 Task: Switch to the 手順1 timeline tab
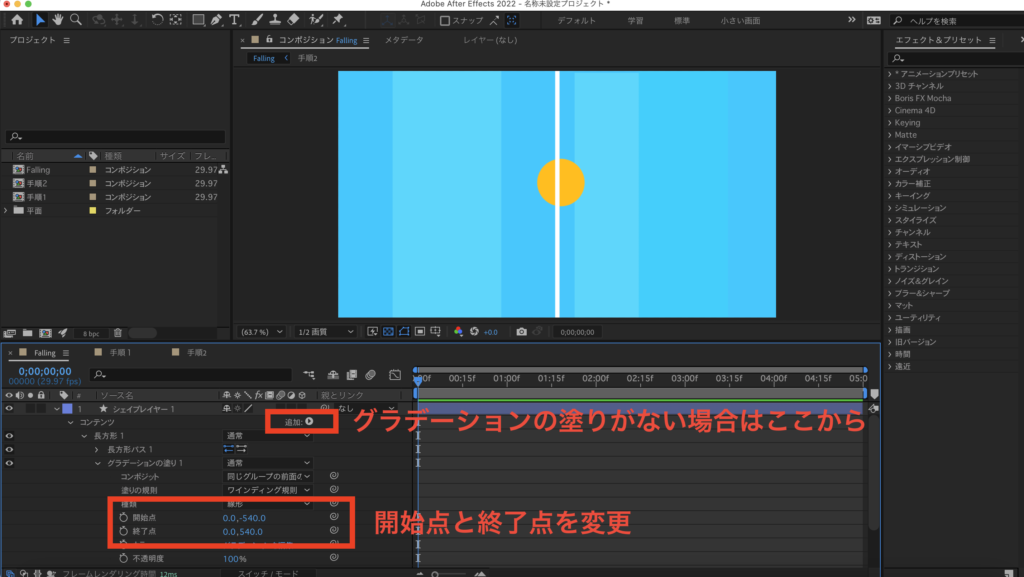tap(120, 353)
